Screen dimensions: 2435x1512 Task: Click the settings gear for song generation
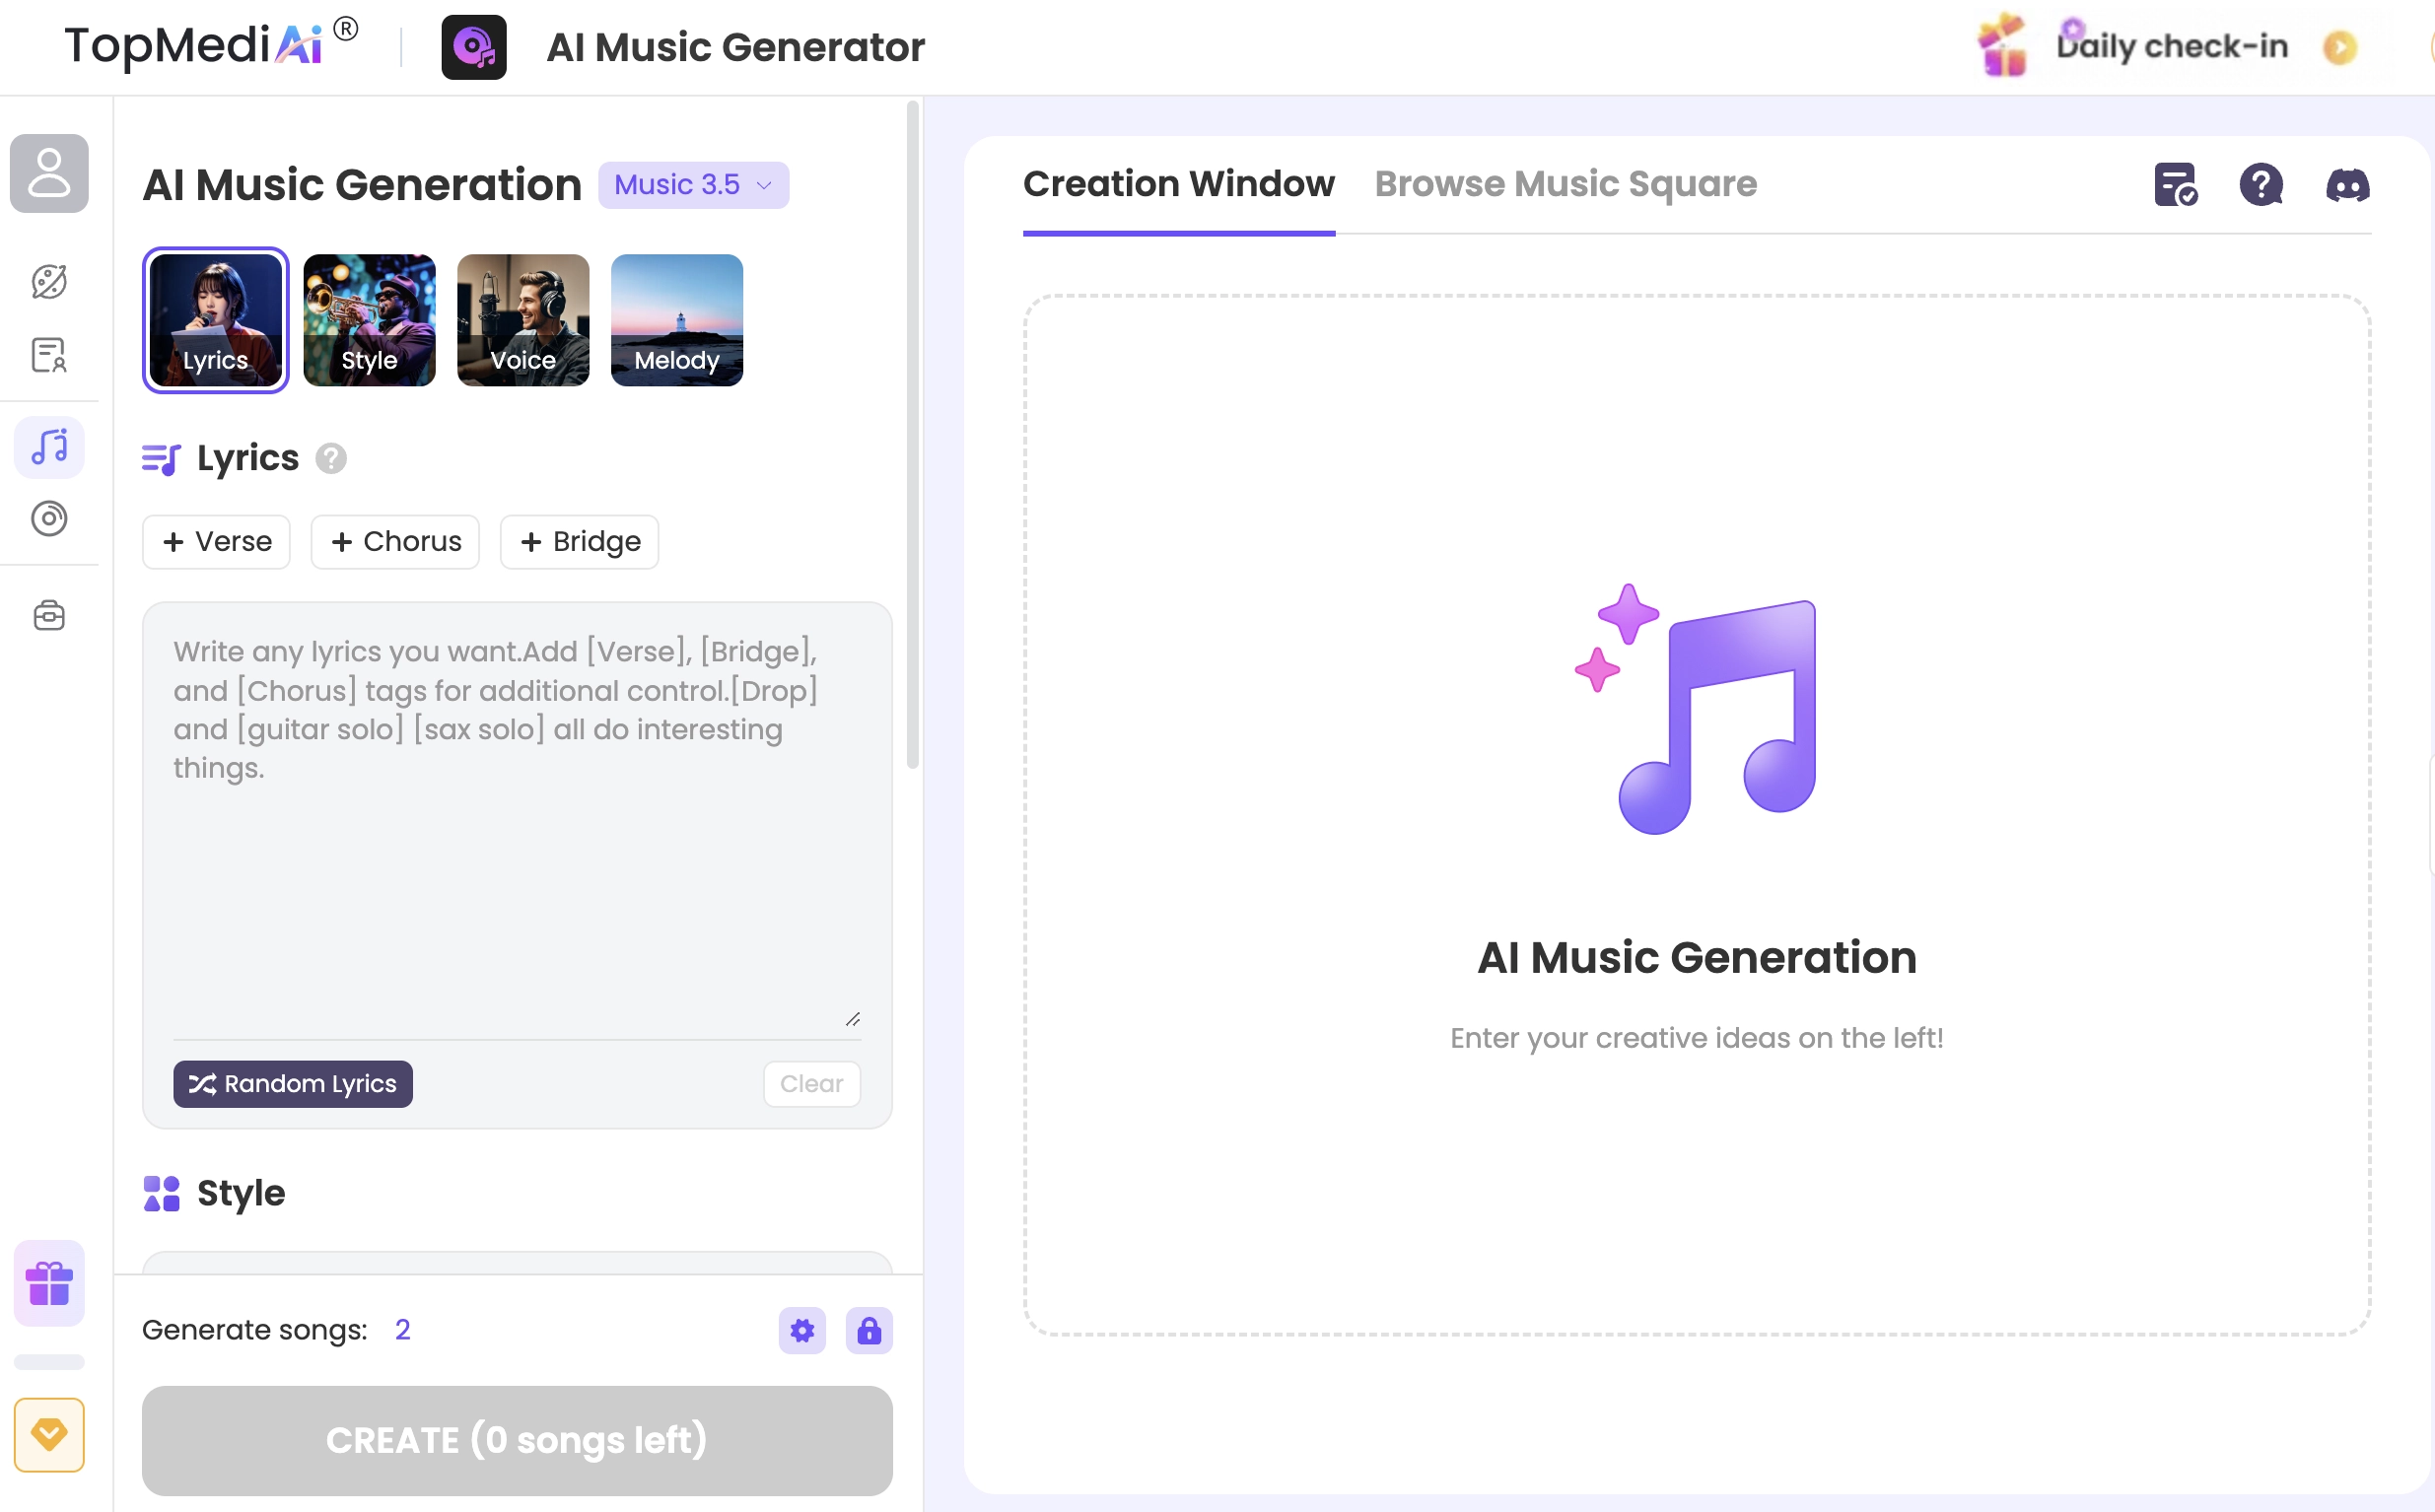click(x=802, y=1328)
